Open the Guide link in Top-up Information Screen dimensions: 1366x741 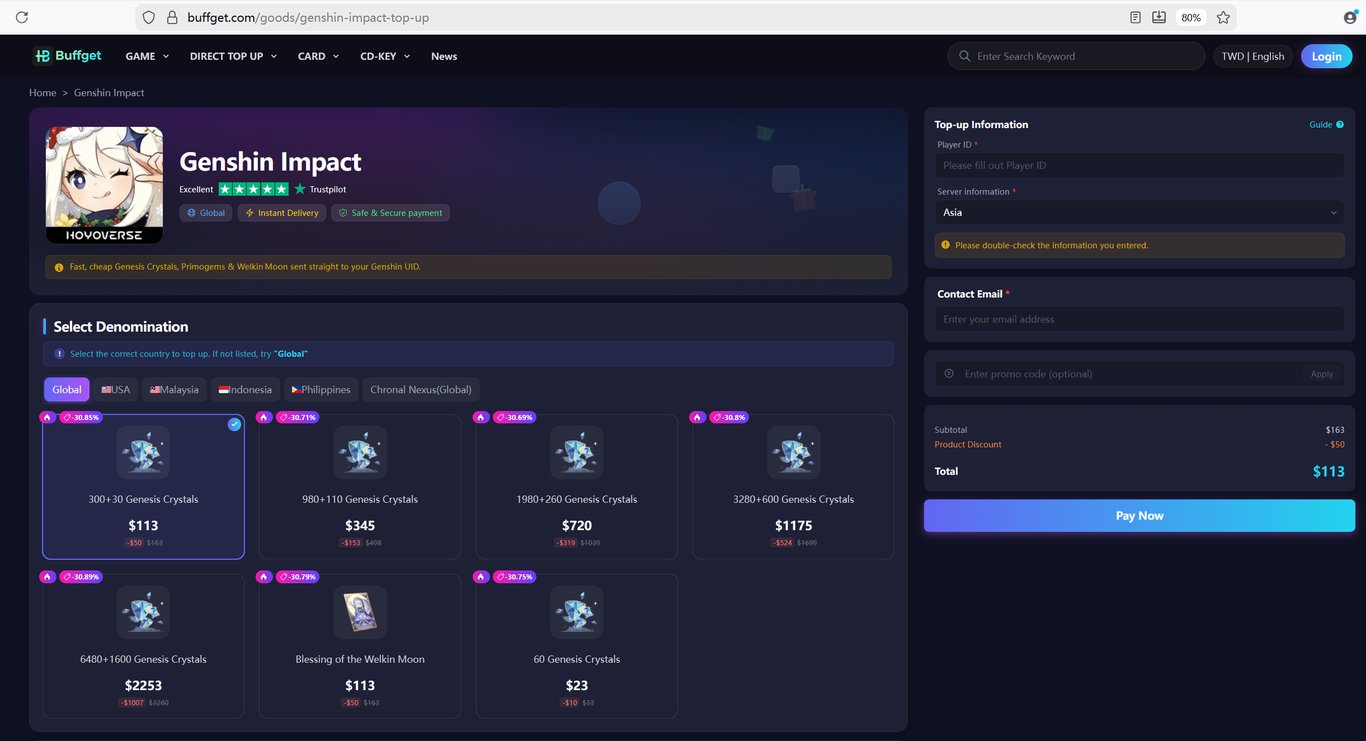point(1321,125)
